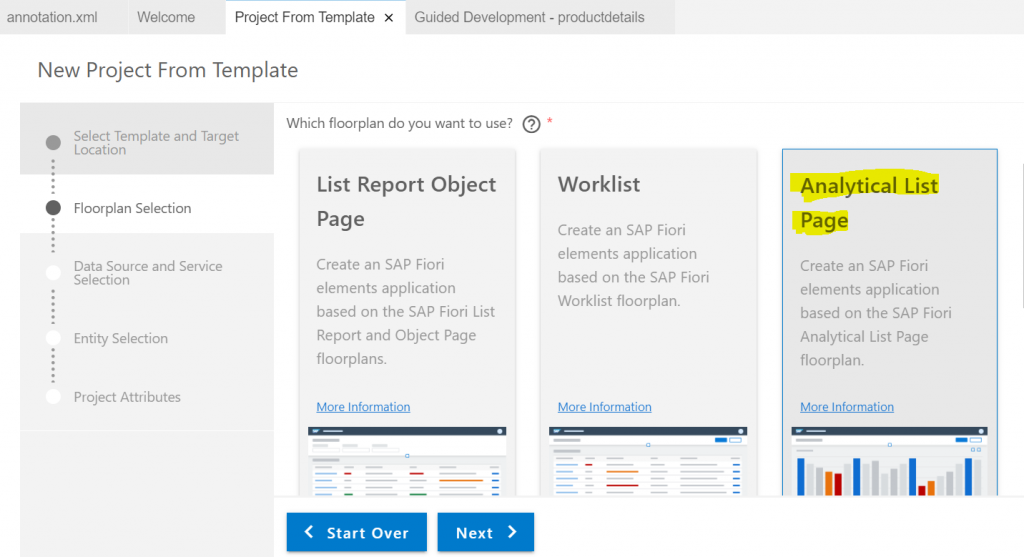
Task: Open More Information link under Worklist
Action: [x=604, y=407]
